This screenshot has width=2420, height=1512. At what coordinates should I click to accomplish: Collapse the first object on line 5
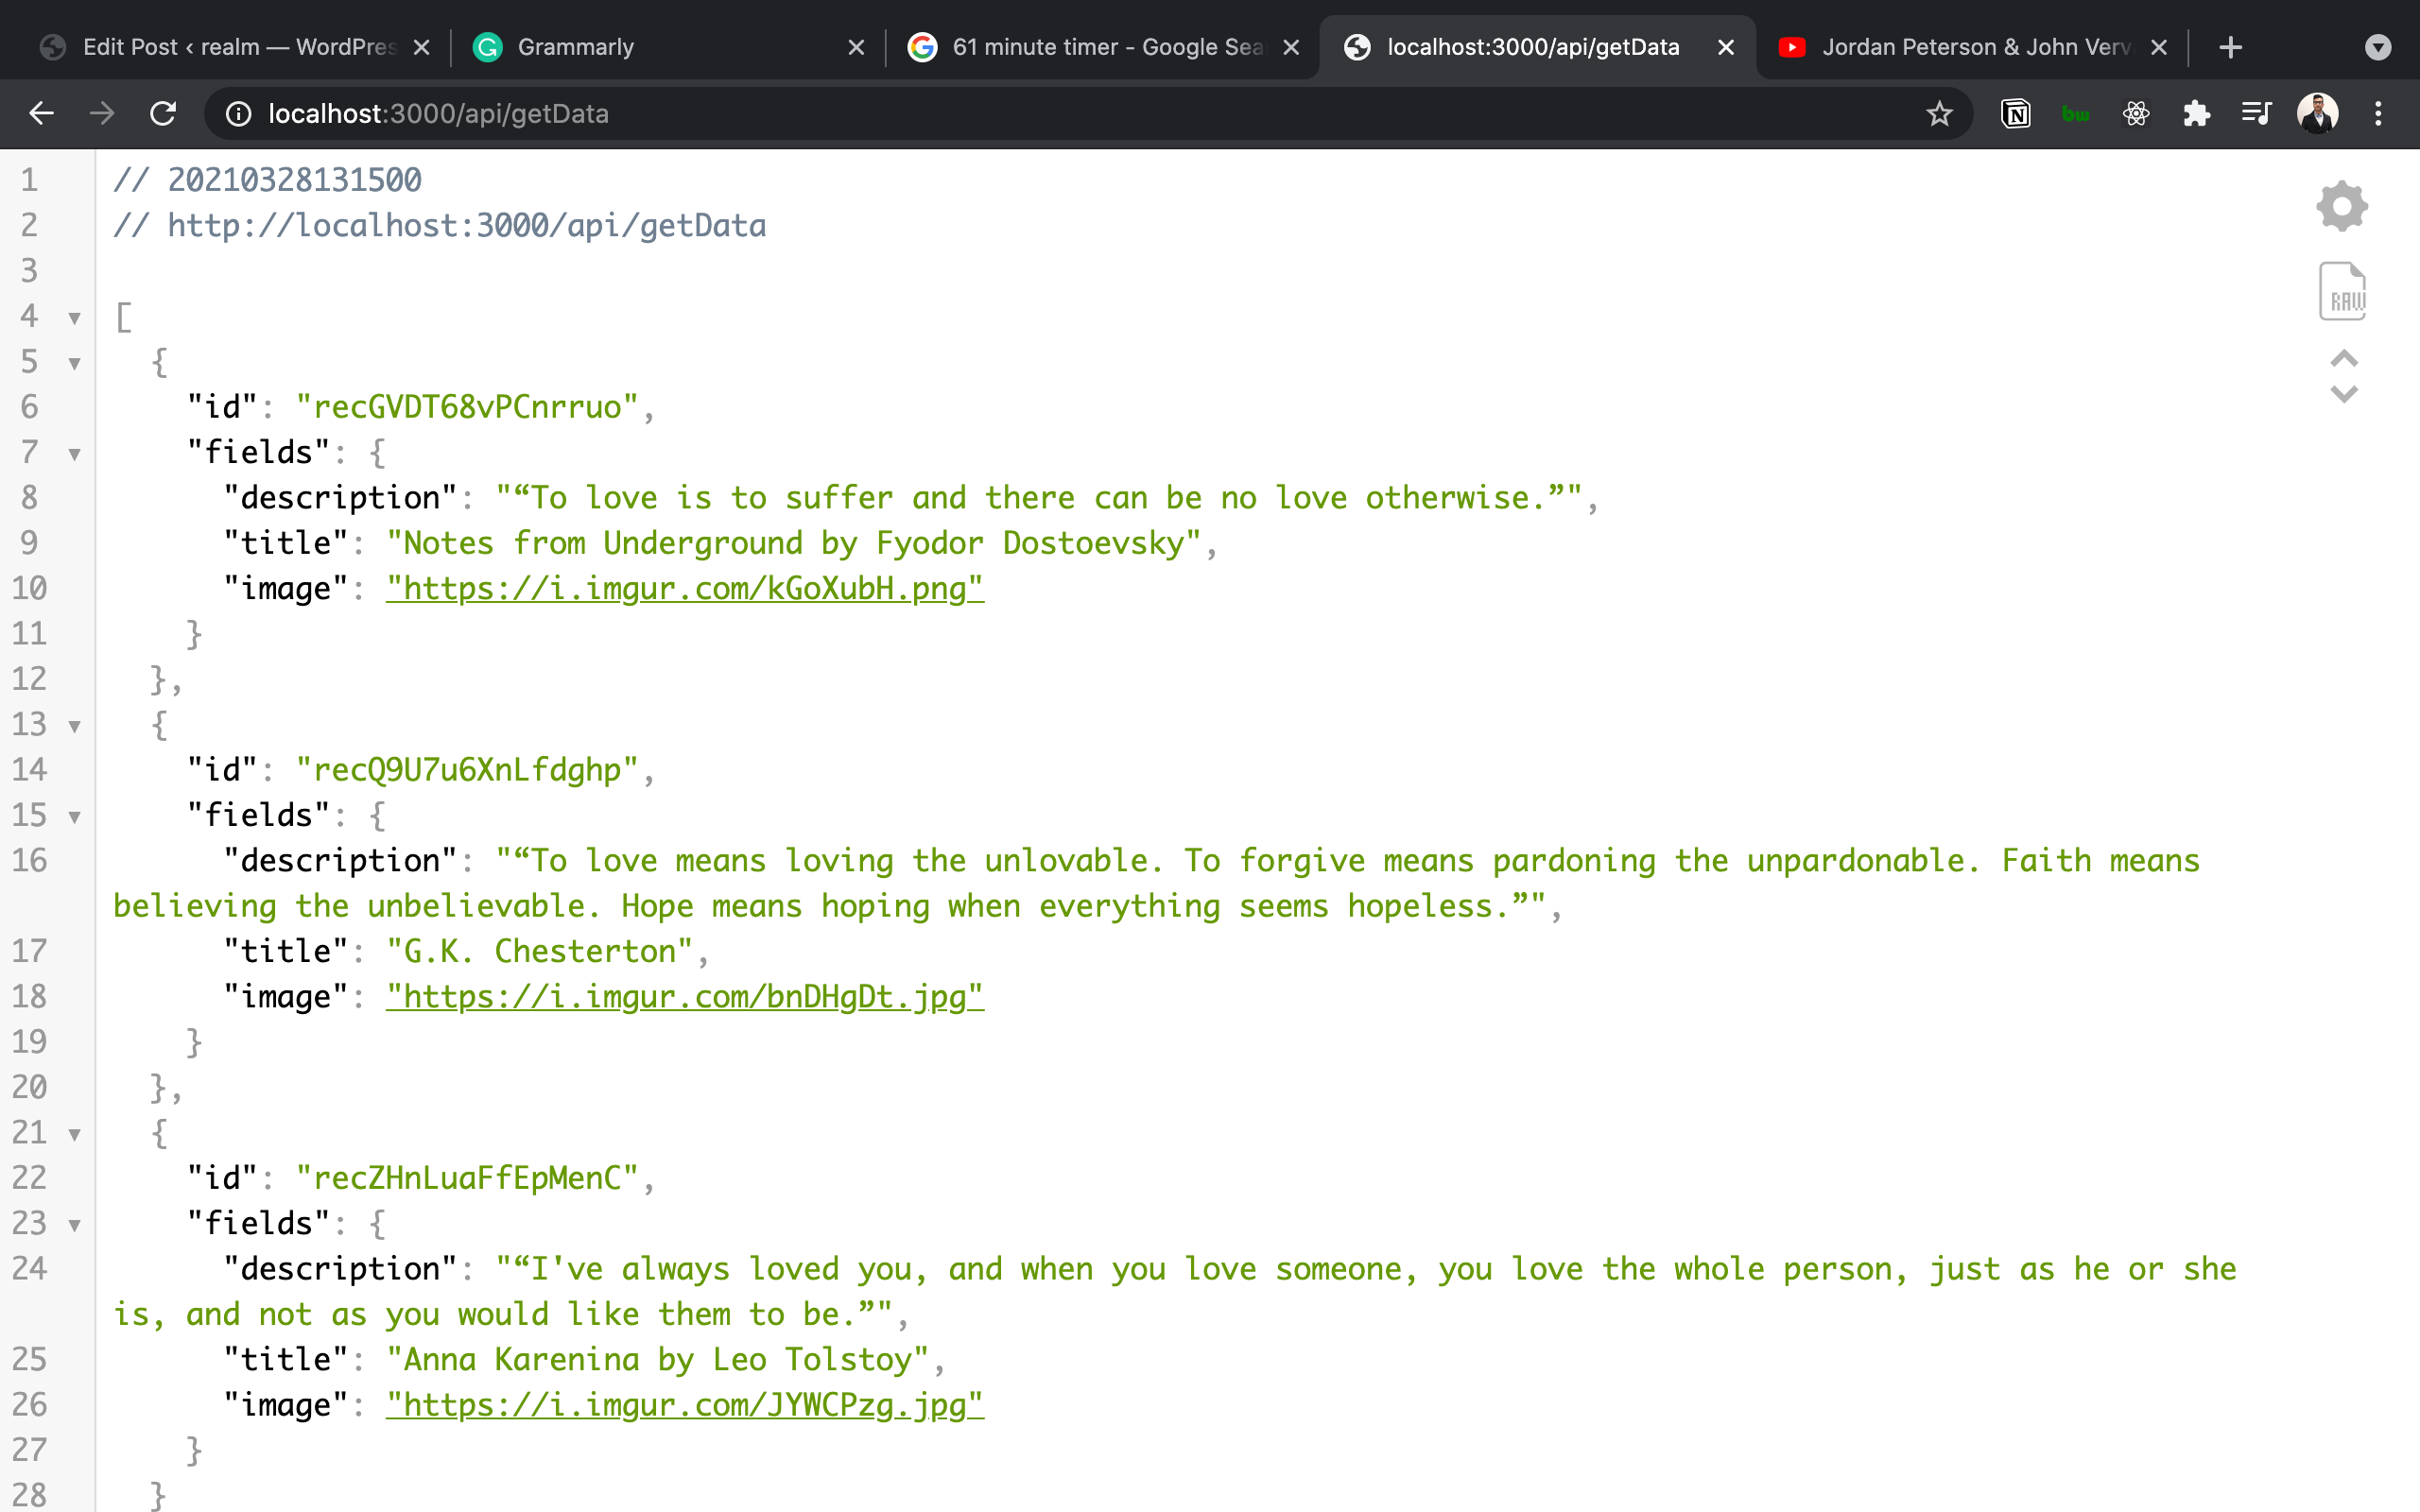(x=74, y=363)
